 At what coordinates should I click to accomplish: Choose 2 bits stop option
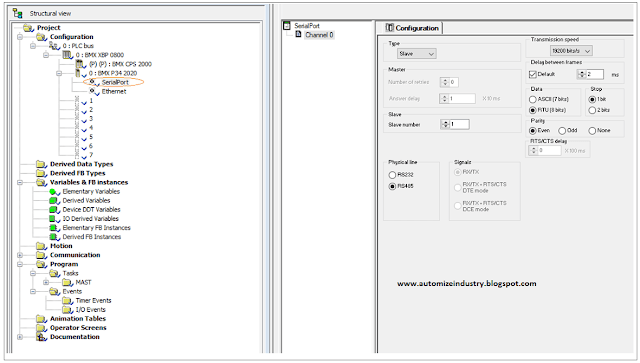pyautogui.click(x=592, y=110)
